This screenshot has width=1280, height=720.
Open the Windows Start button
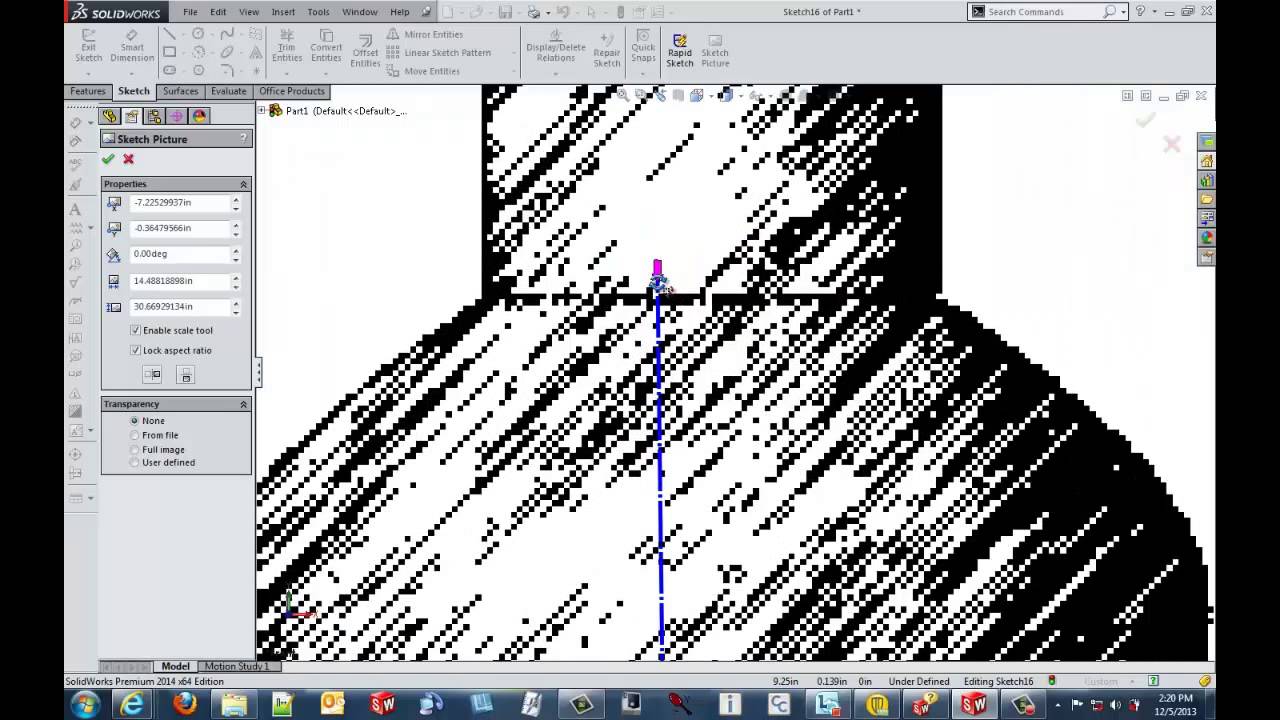pyautogui.click(x=85, y=705)
